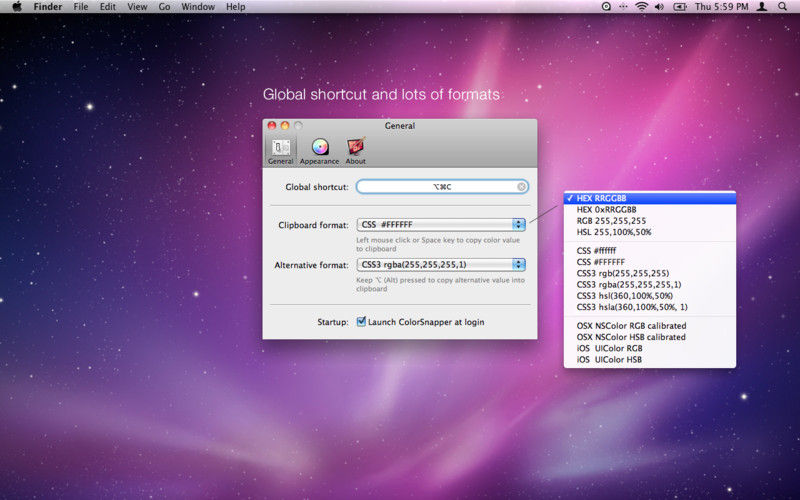Click the ColorSnapper menu bar icon

pyautogui.click(x=623, y=7)
